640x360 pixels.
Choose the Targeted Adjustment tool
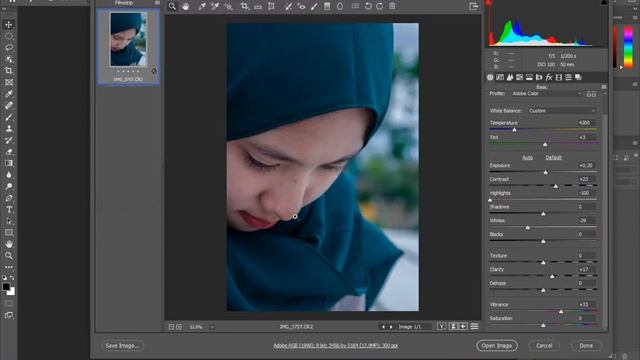(x=229, y=6)
